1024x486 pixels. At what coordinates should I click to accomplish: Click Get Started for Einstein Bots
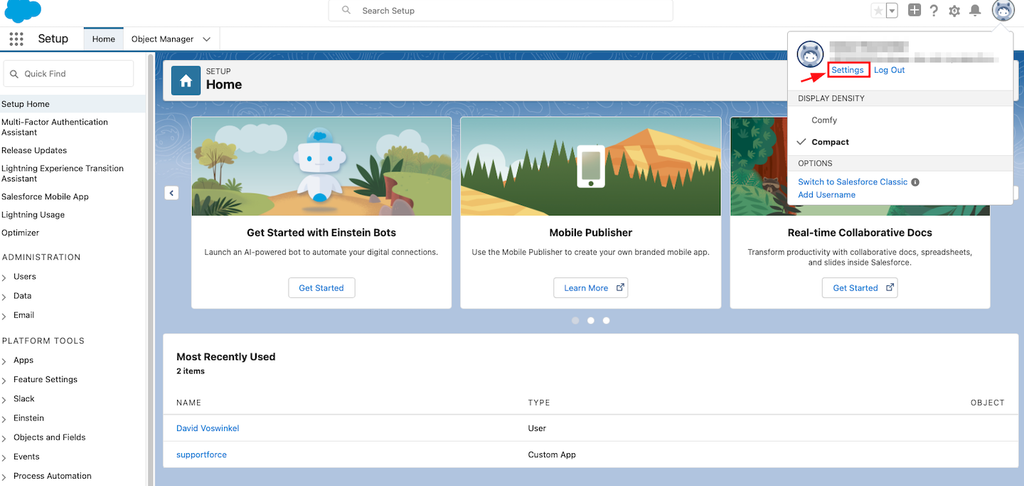pyautogui.click(x=321, y=287)
